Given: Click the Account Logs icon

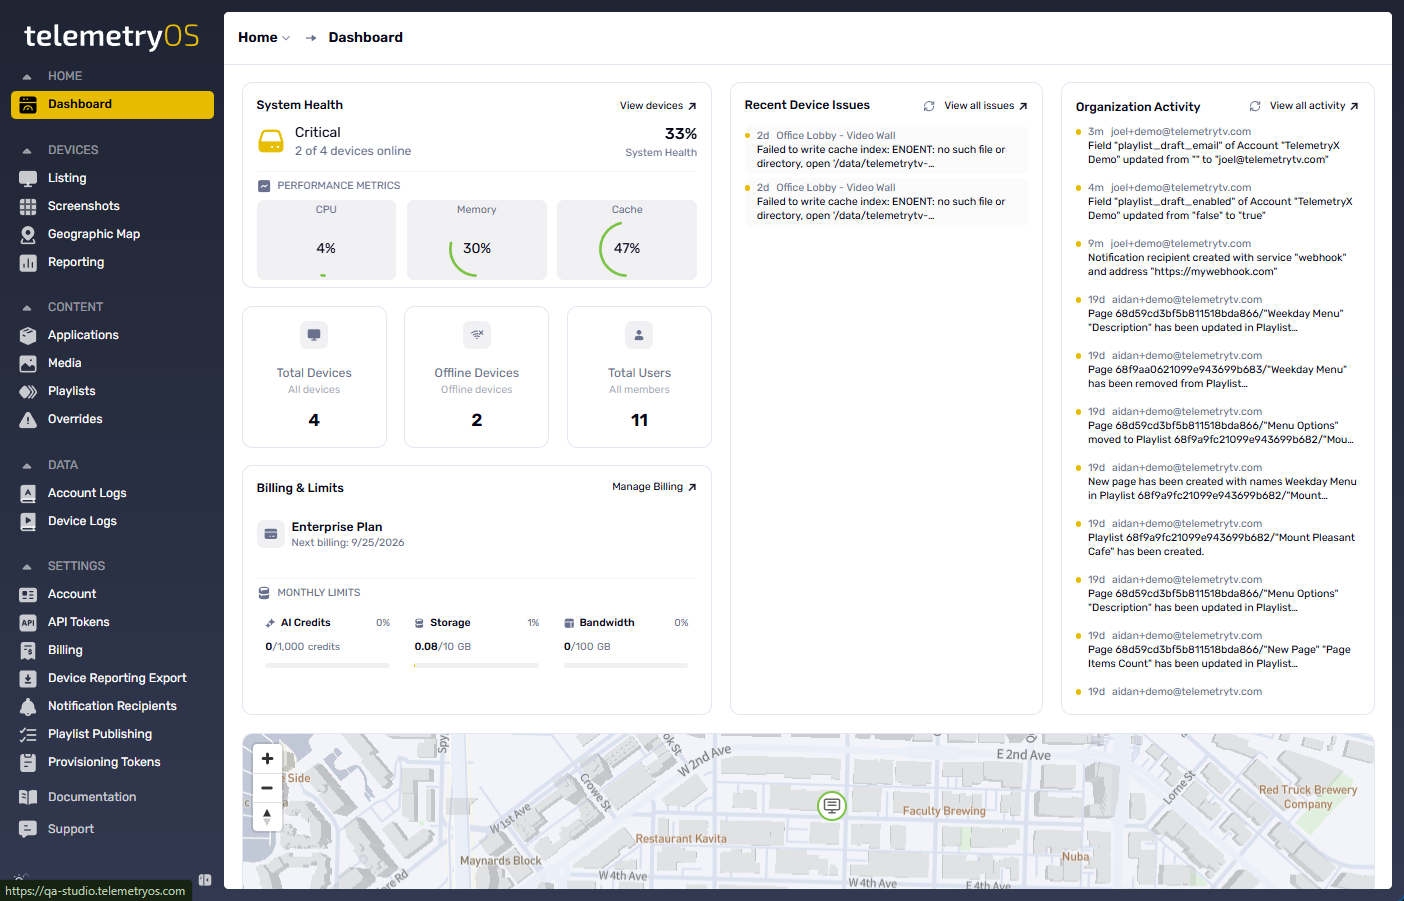Looking at the screenshot, I should [28, 493].
